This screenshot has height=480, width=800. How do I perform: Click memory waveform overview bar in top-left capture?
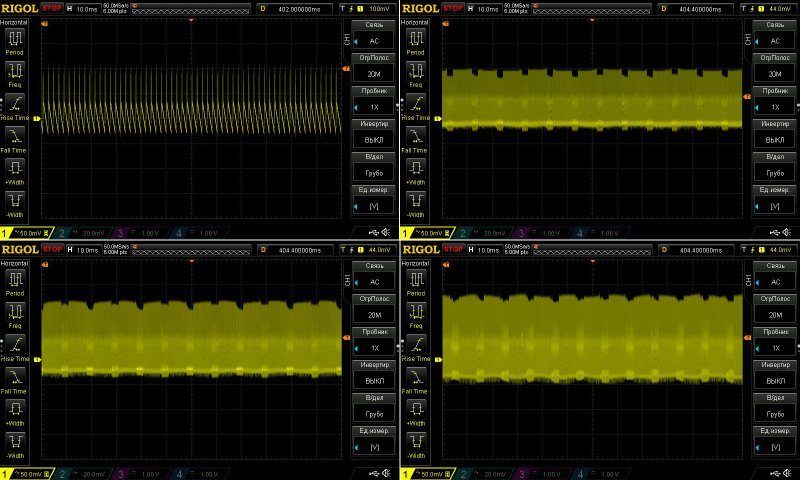click(x=191, y=9)
